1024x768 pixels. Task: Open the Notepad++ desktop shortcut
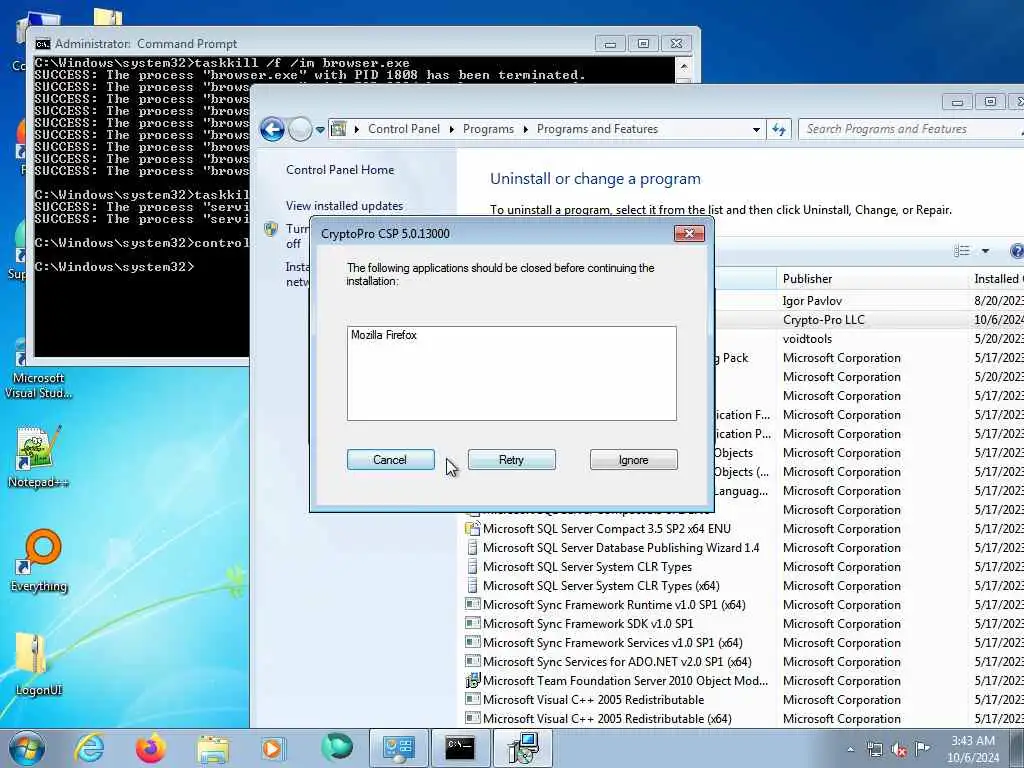(38, 456)
